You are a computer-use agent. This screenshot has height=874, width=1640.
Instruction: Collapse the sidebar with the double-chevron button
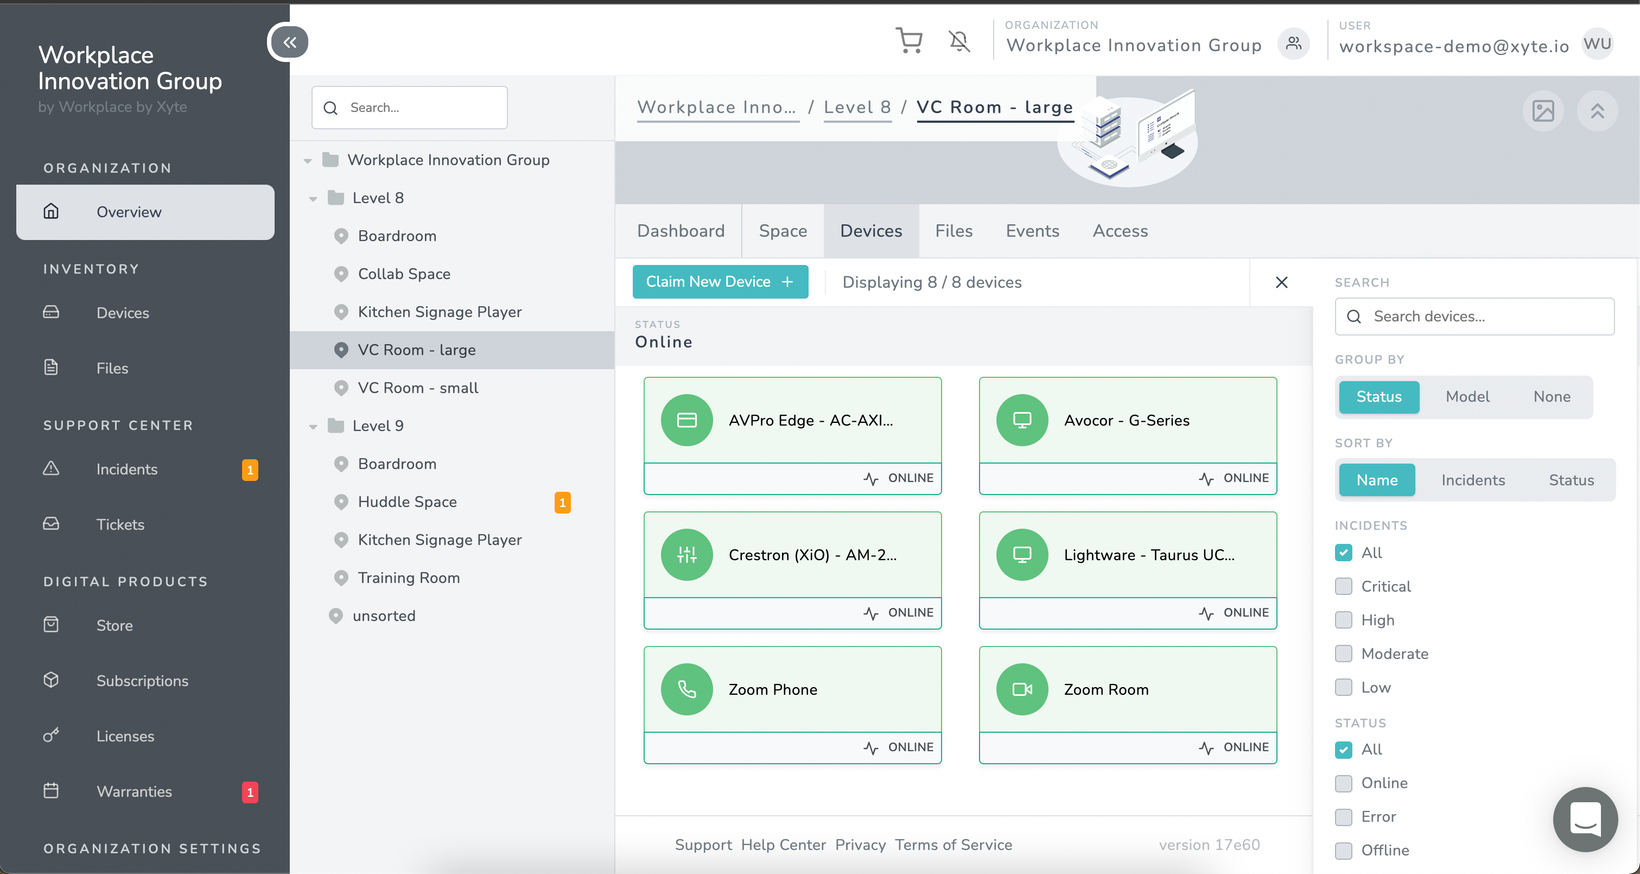289,42
